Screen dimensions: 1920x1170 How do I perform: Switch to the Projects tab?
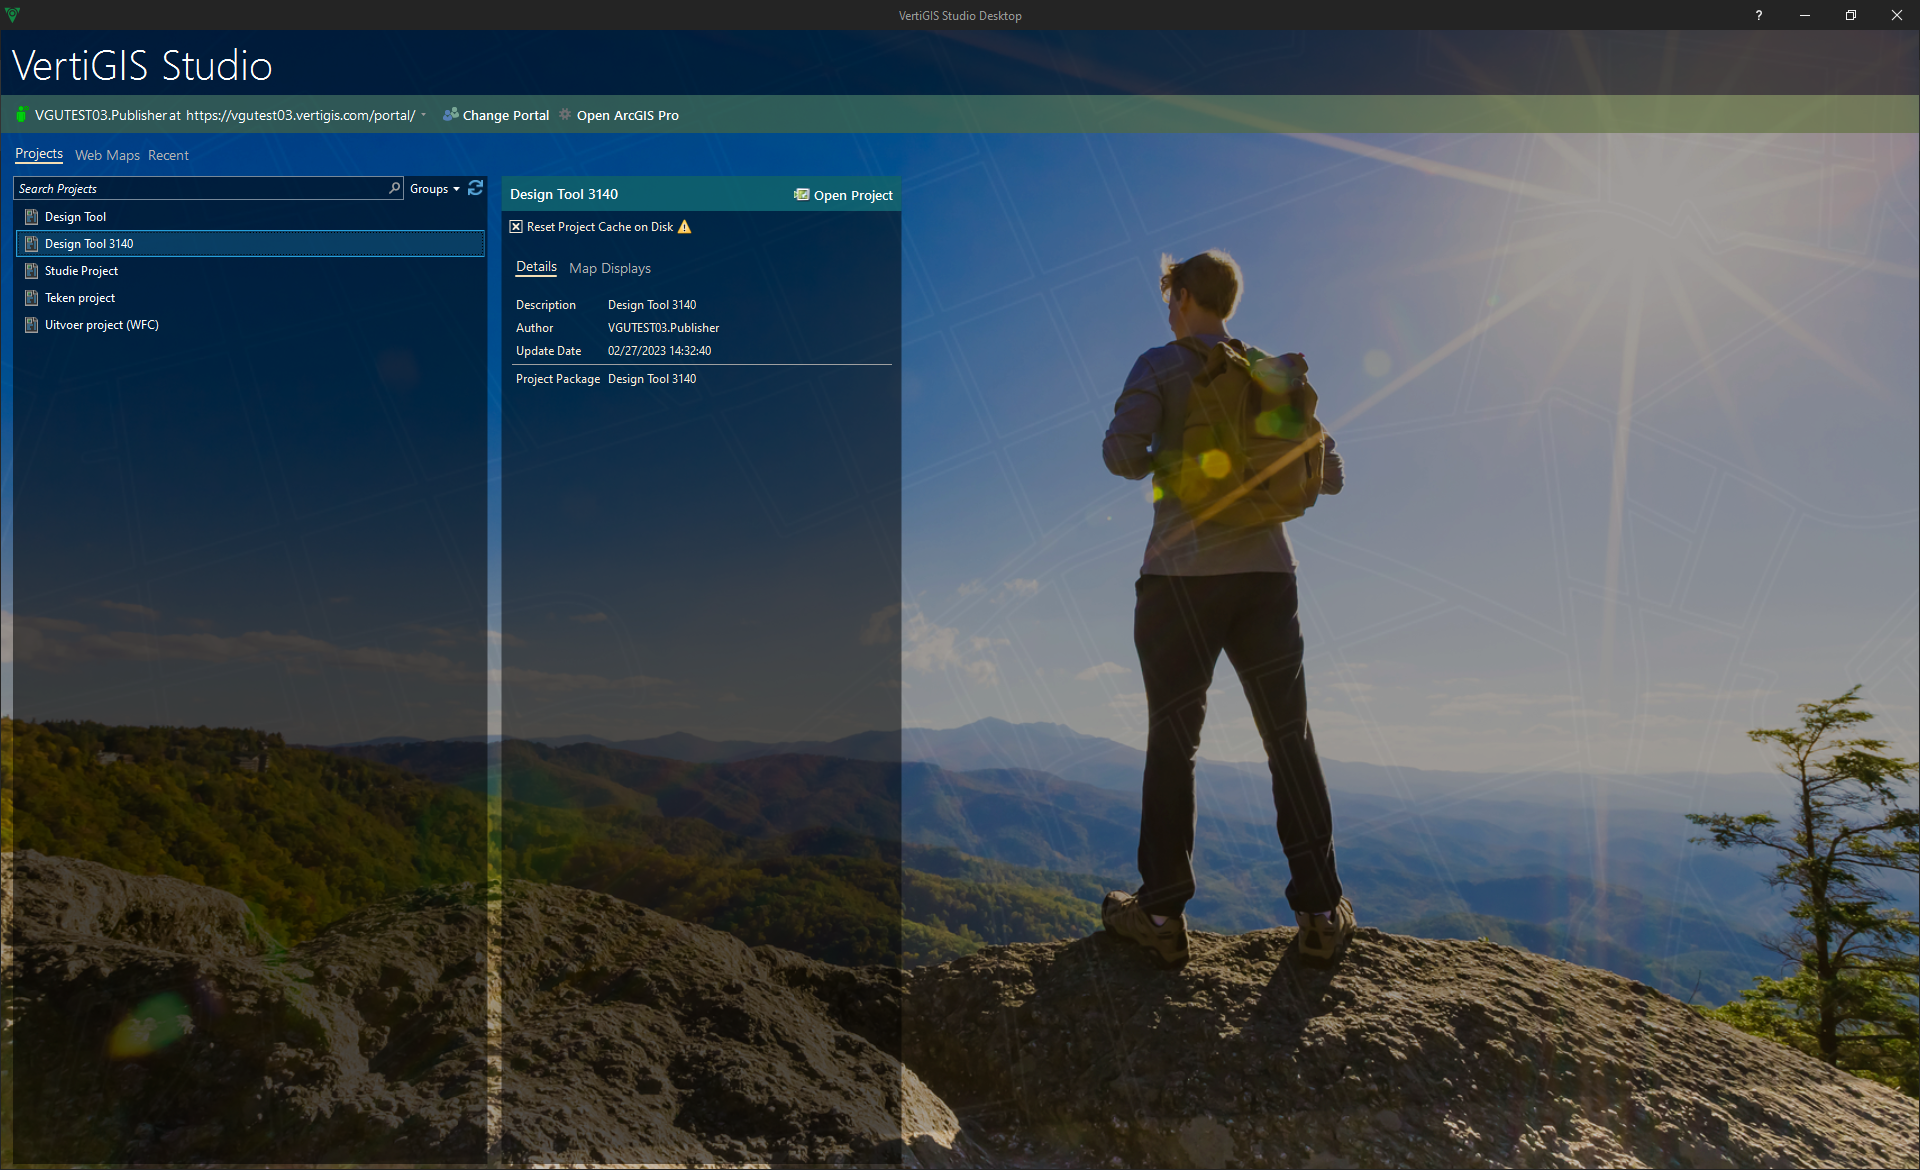pyautogui.click(x=39, y=154)
